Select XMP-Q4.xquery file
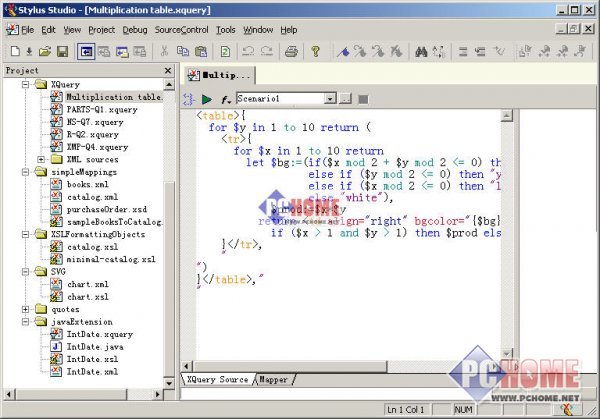Image resolution: width=600 pixels, height=419 pixels. coord(97,147)
